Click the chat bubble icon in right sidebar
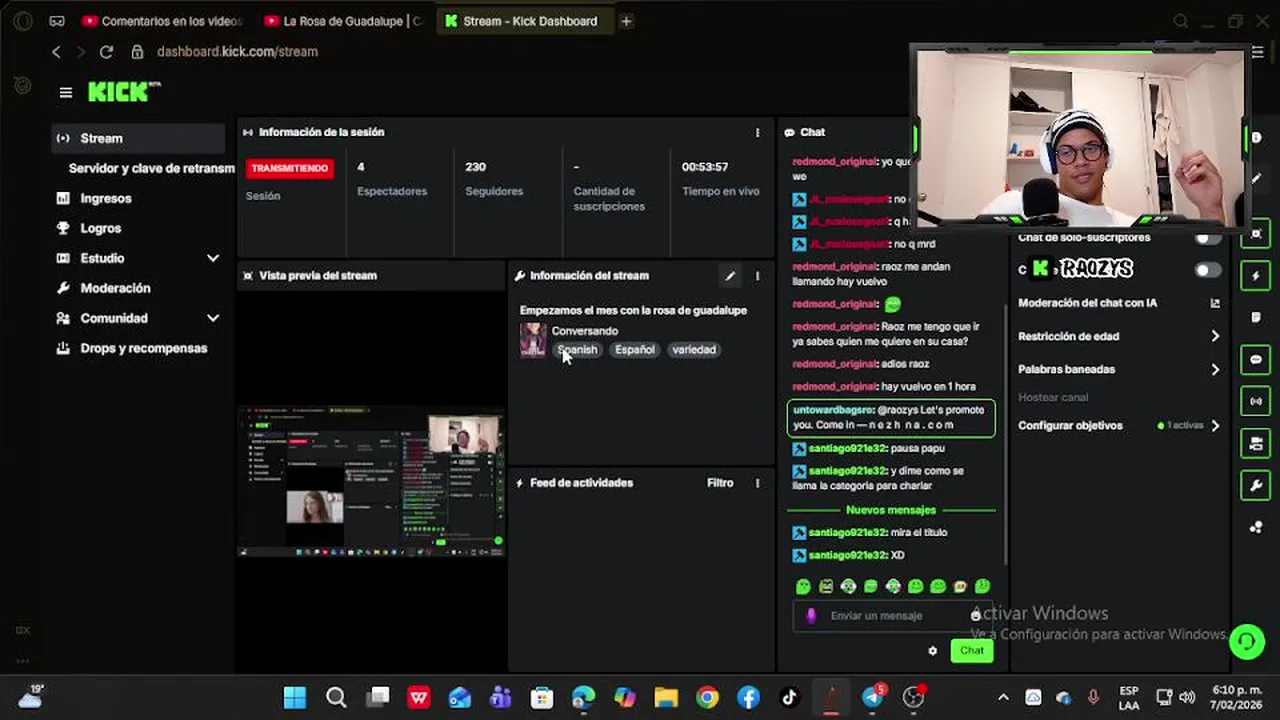This screenshot has width=1280, height=720. [1256, 360]
